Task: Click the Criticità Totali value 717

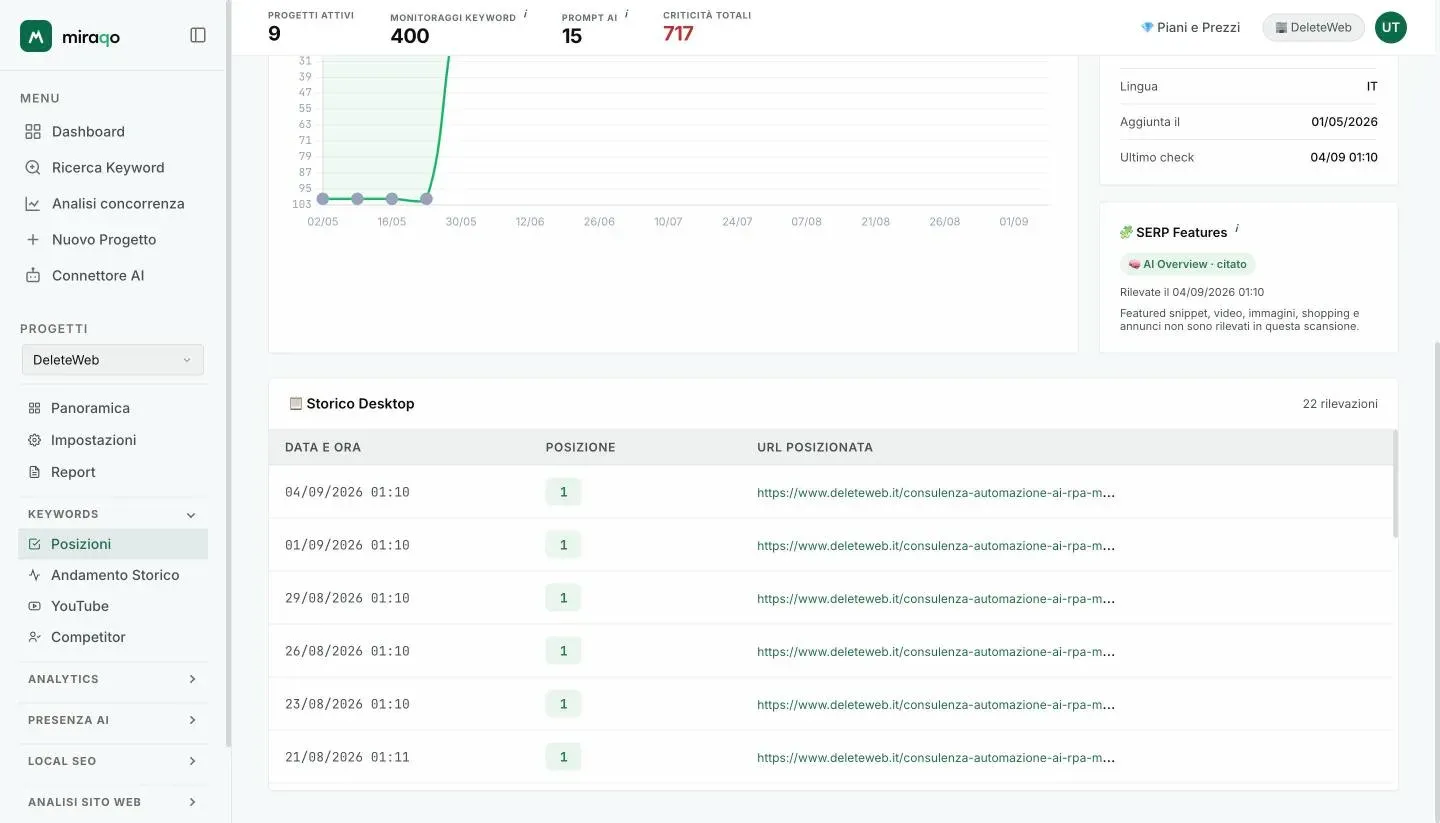Action: (678, 33)
